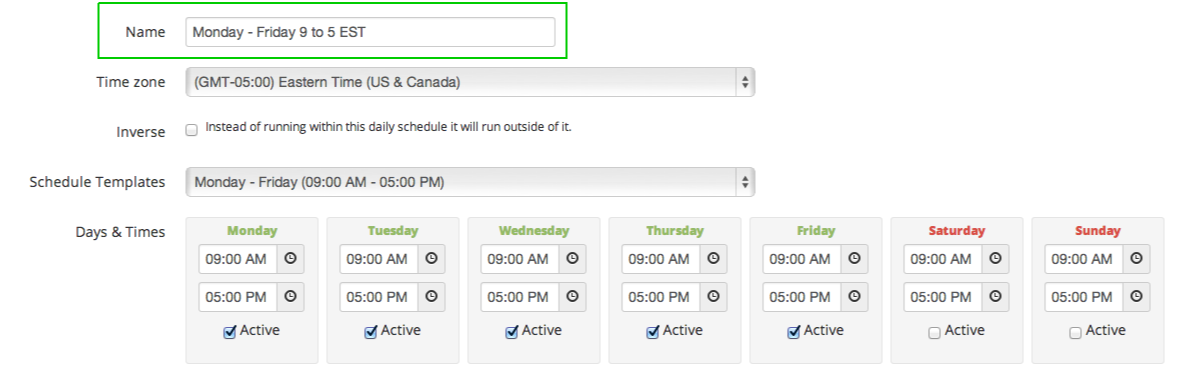The height and width of the screenshot is (386, 1180).
Task: Open the time picker for Friday end time
Action: (854, 297)
